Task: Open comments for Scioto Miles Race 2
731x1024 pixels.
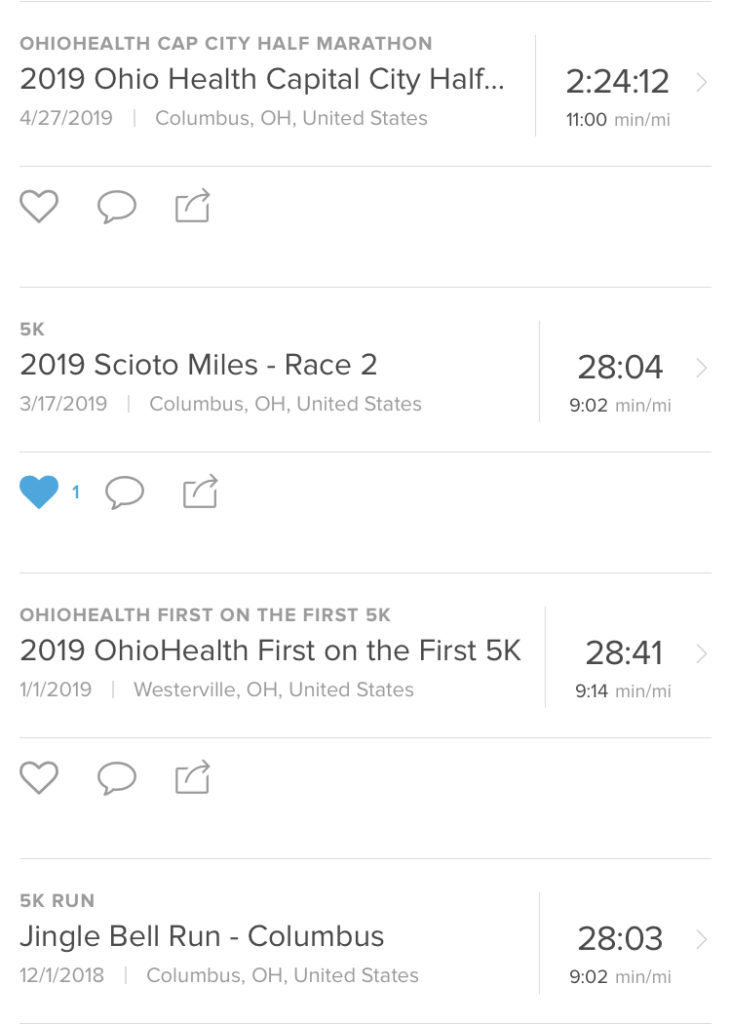Action: pos(125,492)
